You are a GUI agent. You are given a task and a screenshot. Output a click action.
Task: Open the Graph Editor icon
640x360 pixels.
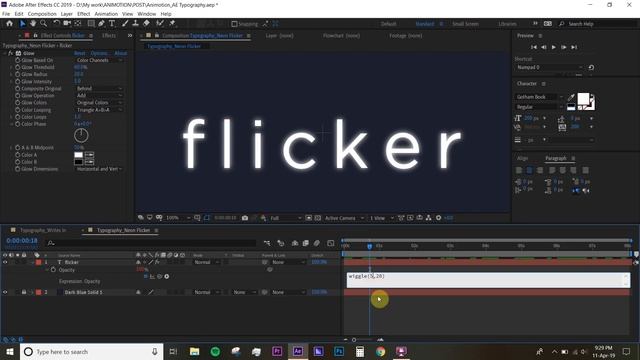331,243
